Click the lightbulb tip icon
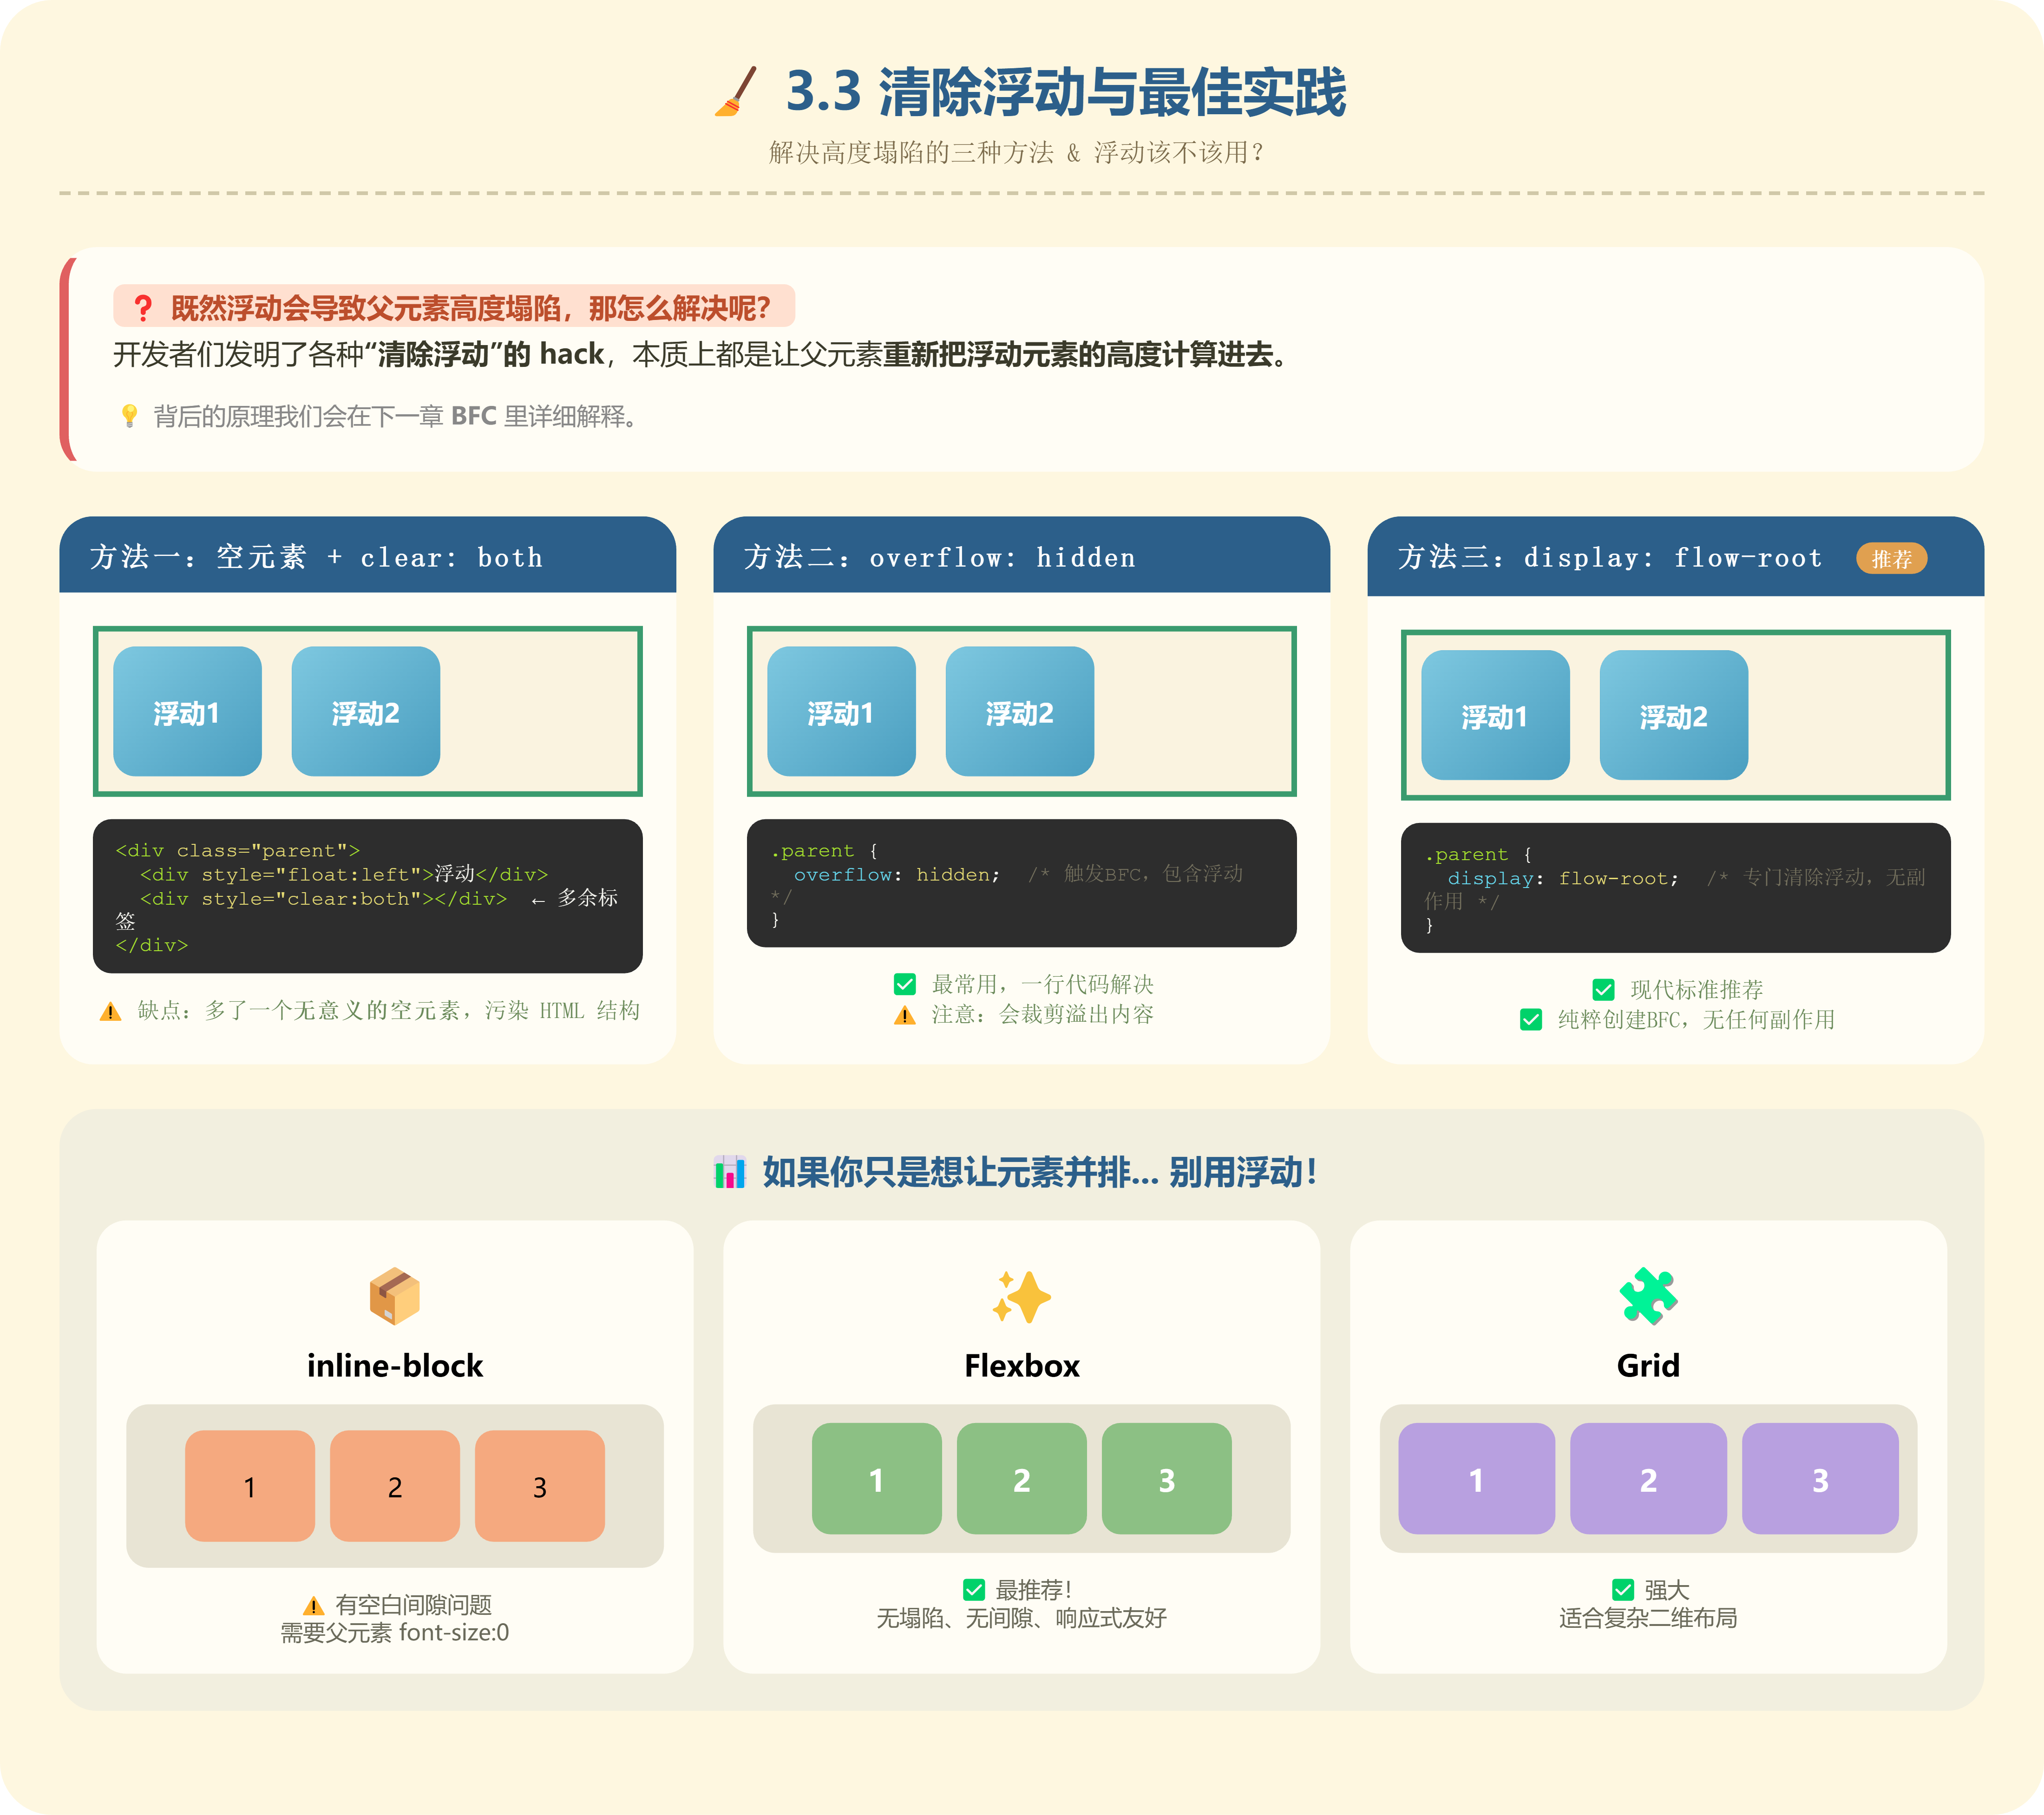 coord(129,416)
